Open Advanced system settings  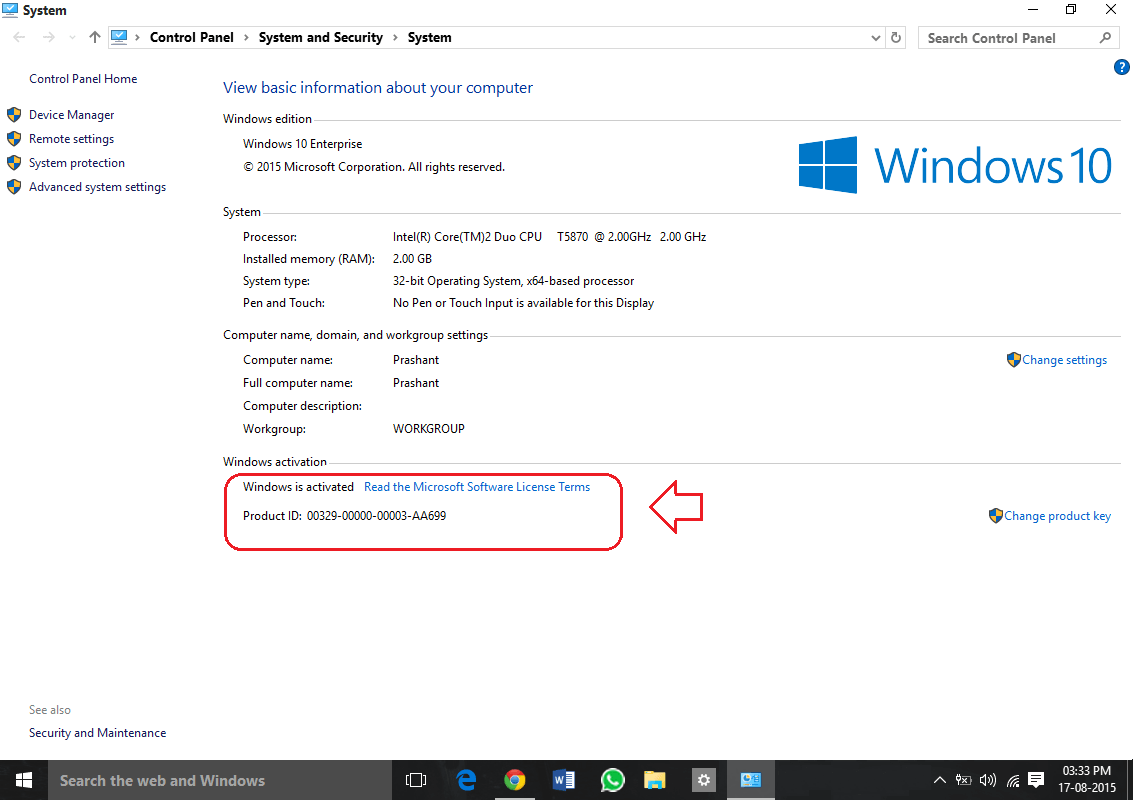tap(97, 186)
